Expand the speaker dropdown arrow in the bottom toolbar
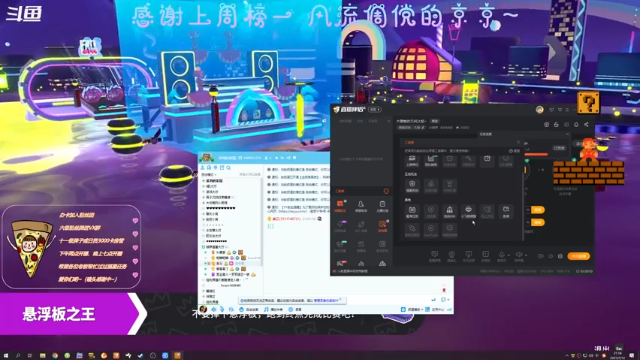 526,255
